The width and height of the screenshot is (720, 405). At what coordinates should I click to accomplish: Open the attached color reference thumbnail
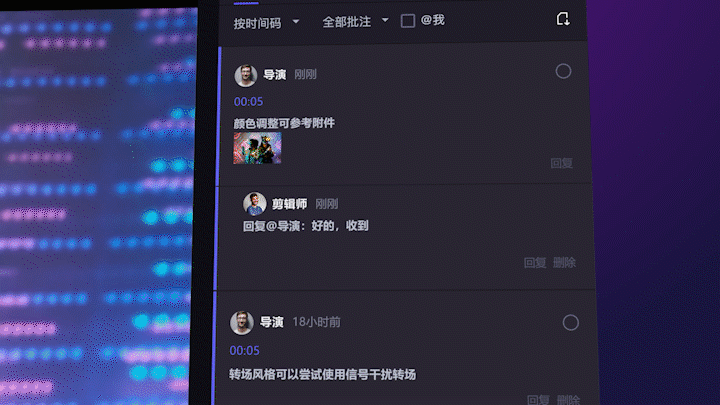258,148
